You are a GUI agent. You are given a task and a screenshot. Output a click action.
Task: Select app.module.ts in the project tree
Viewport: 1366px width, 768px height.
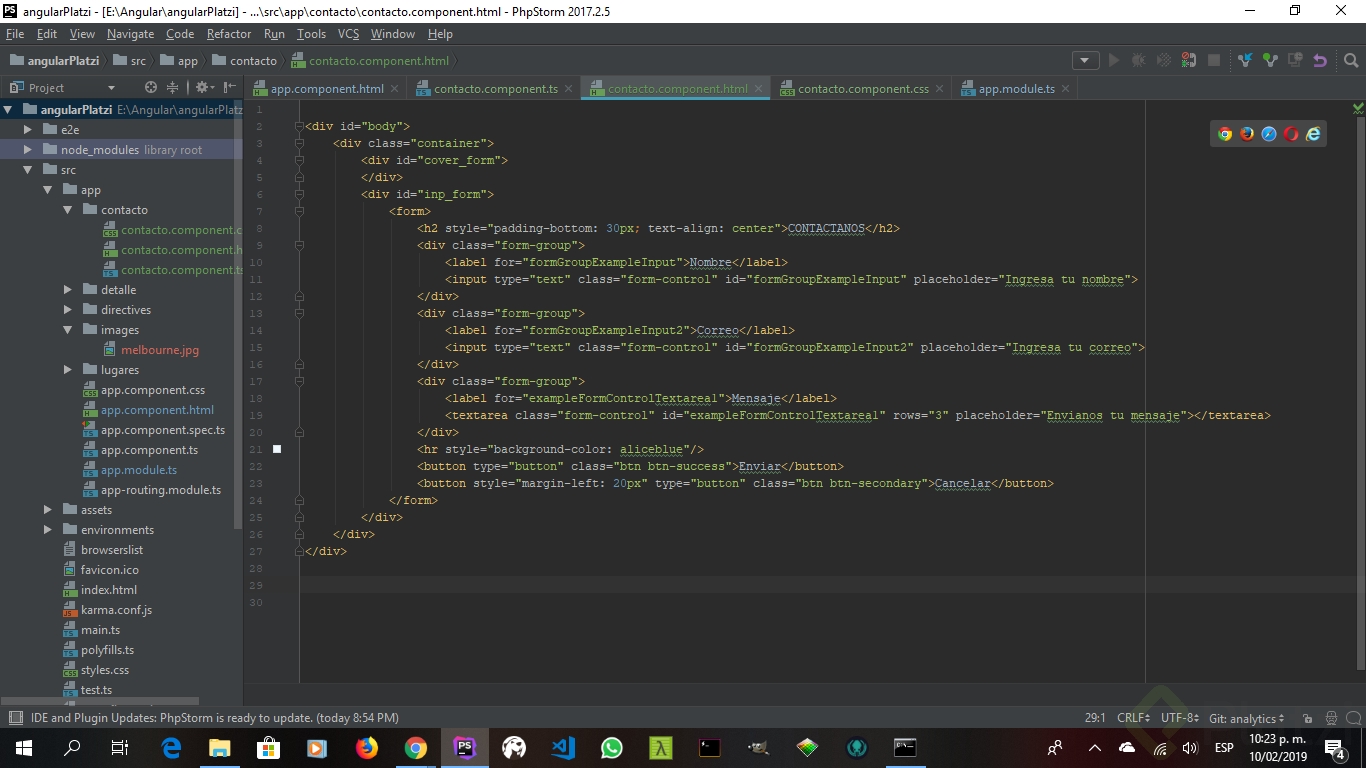(x=138, y=470)
